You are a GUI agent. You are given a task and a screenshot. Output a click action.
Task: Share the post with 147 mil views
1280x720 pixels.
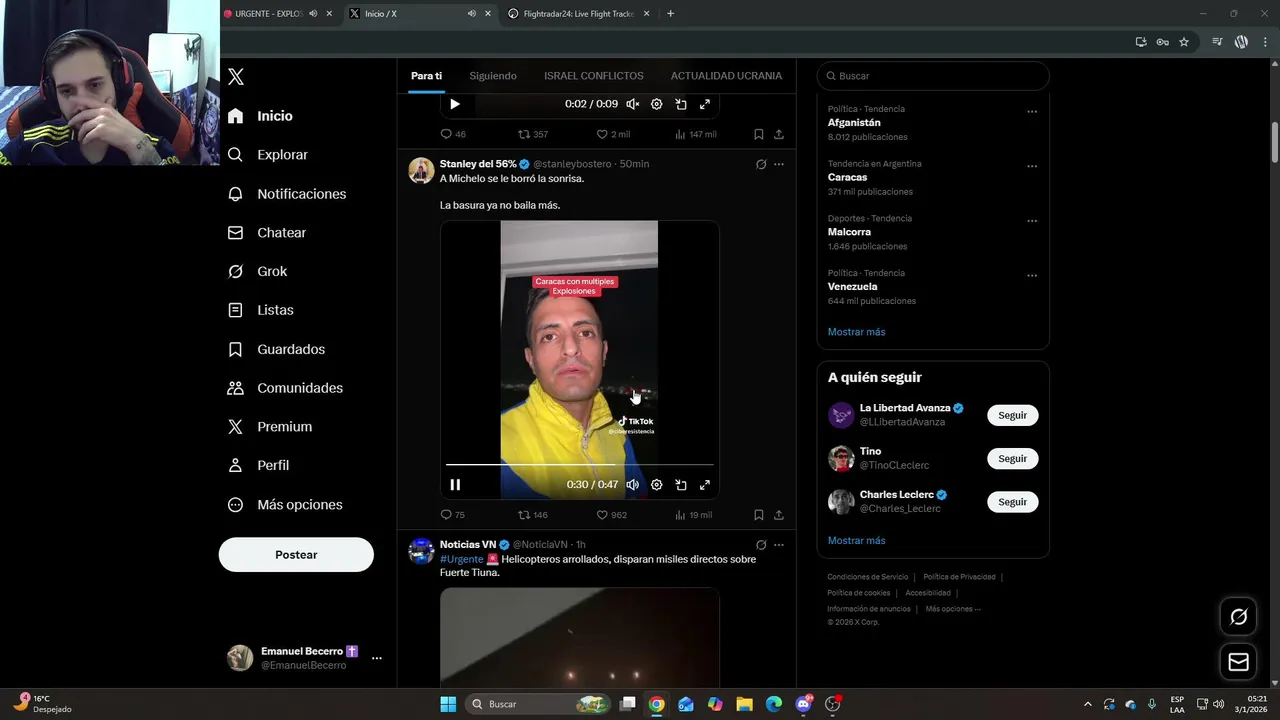pyautogui.click(x=779, y=134)
